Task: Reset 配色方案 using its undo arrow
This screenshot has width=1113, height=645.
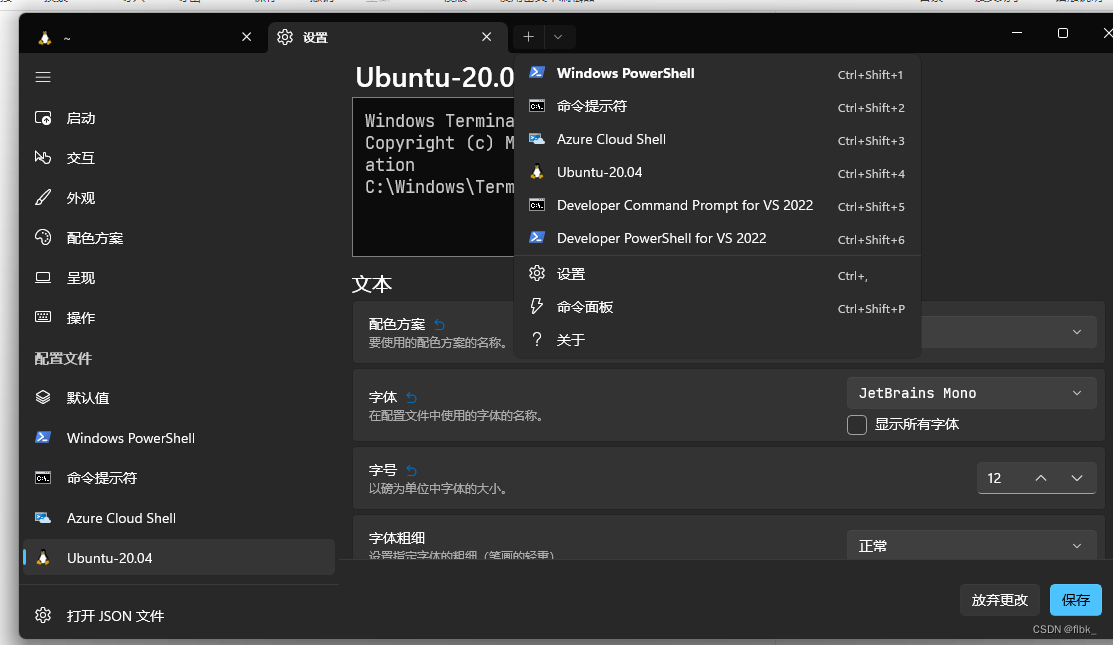Action: tap(439, 324)
